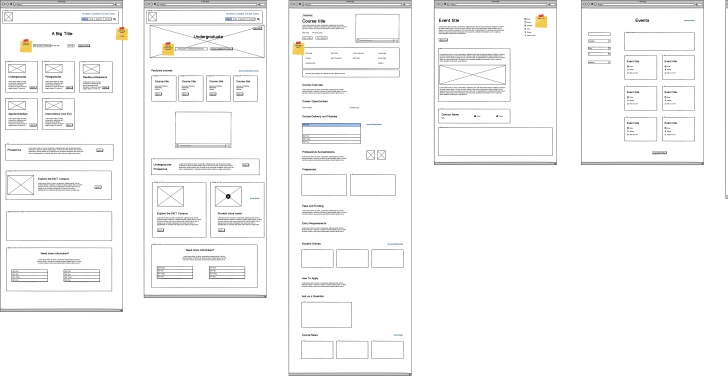
Task: Click the International (non EU) card image placeholder
Action: [54, 105]
